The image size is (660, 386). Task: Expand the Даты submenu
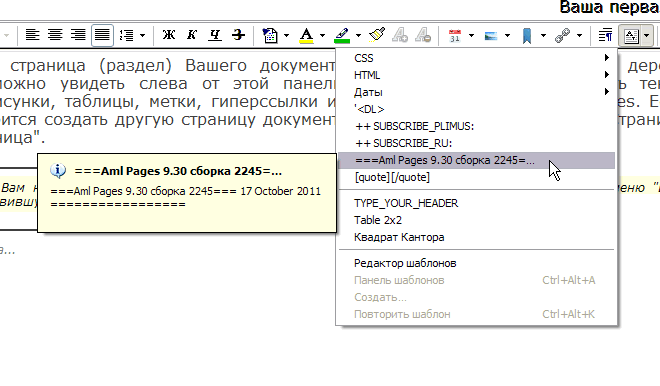477,92
